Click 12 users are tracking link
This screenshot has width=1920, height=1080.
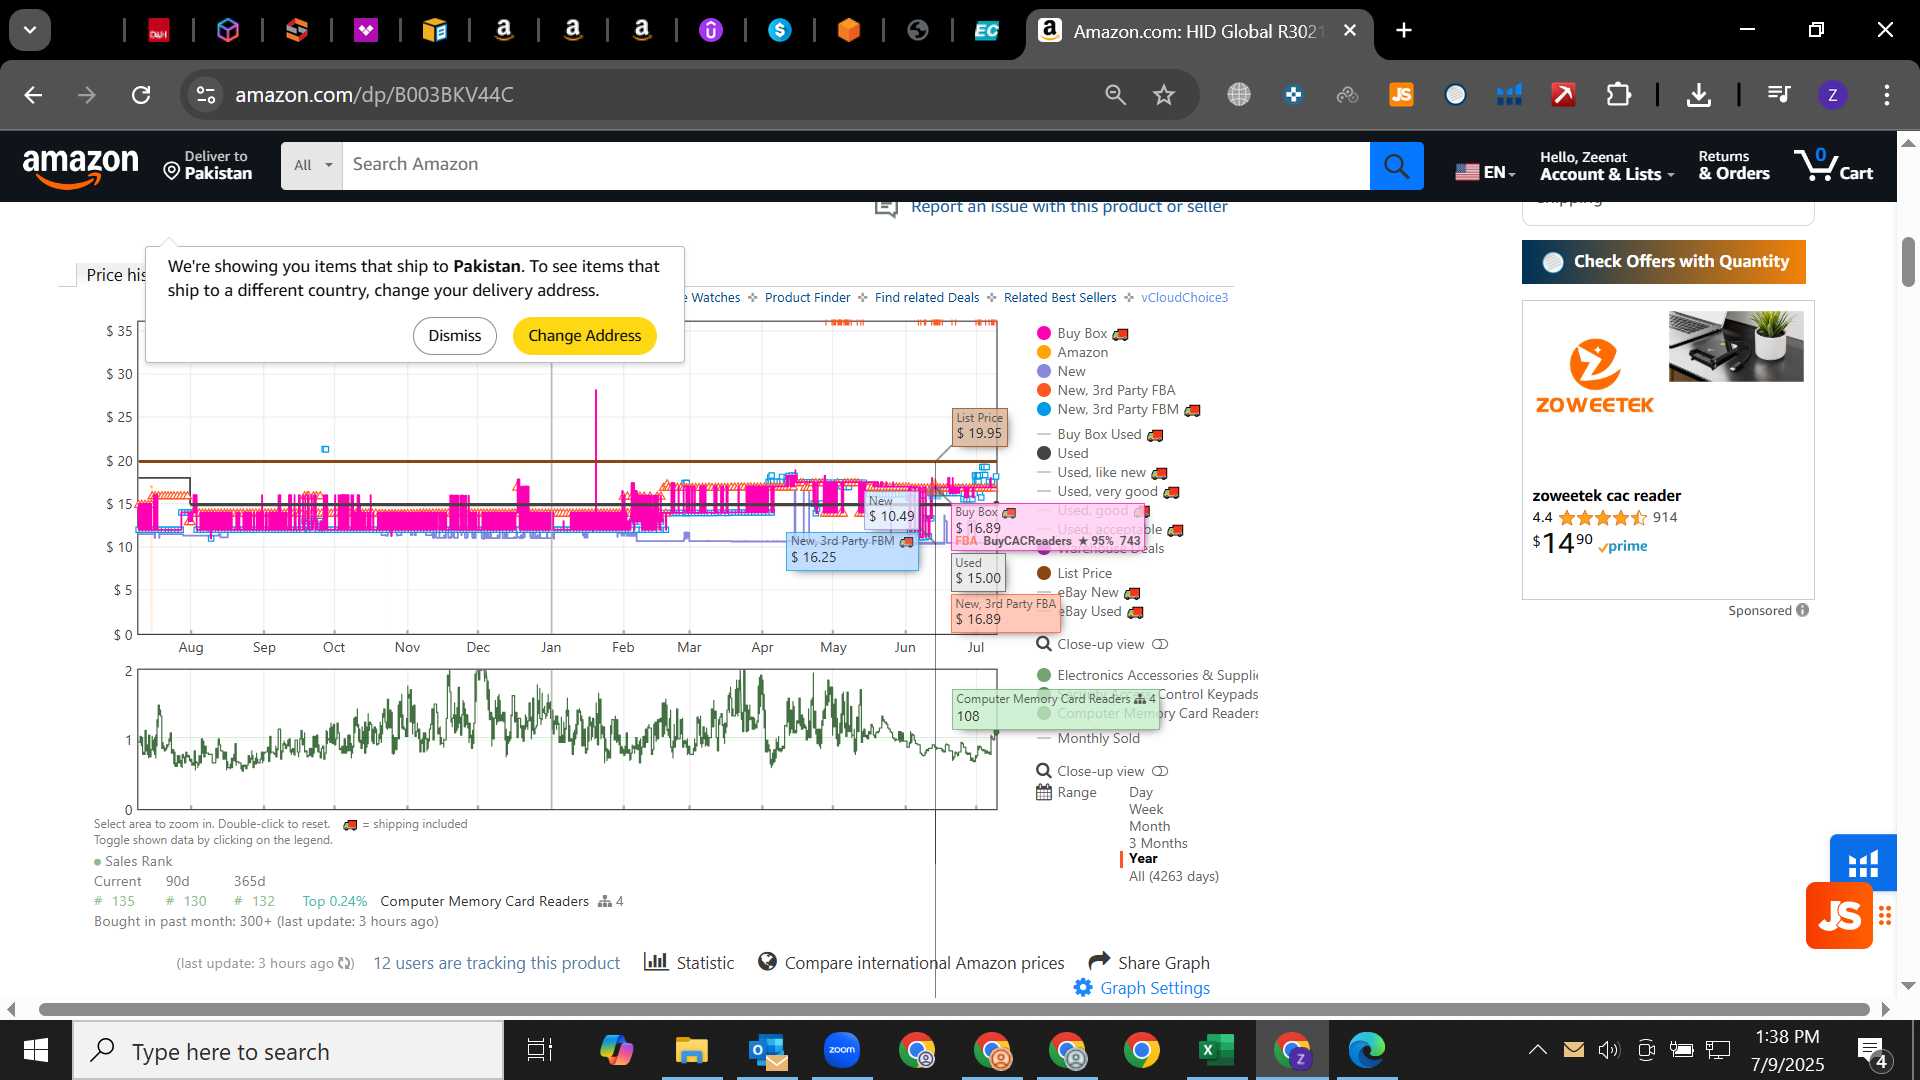(496, 963)
